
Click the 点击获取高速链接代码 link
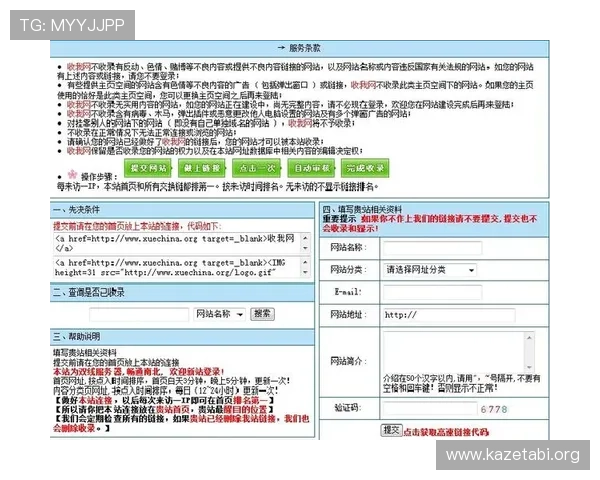click(446, 432)
